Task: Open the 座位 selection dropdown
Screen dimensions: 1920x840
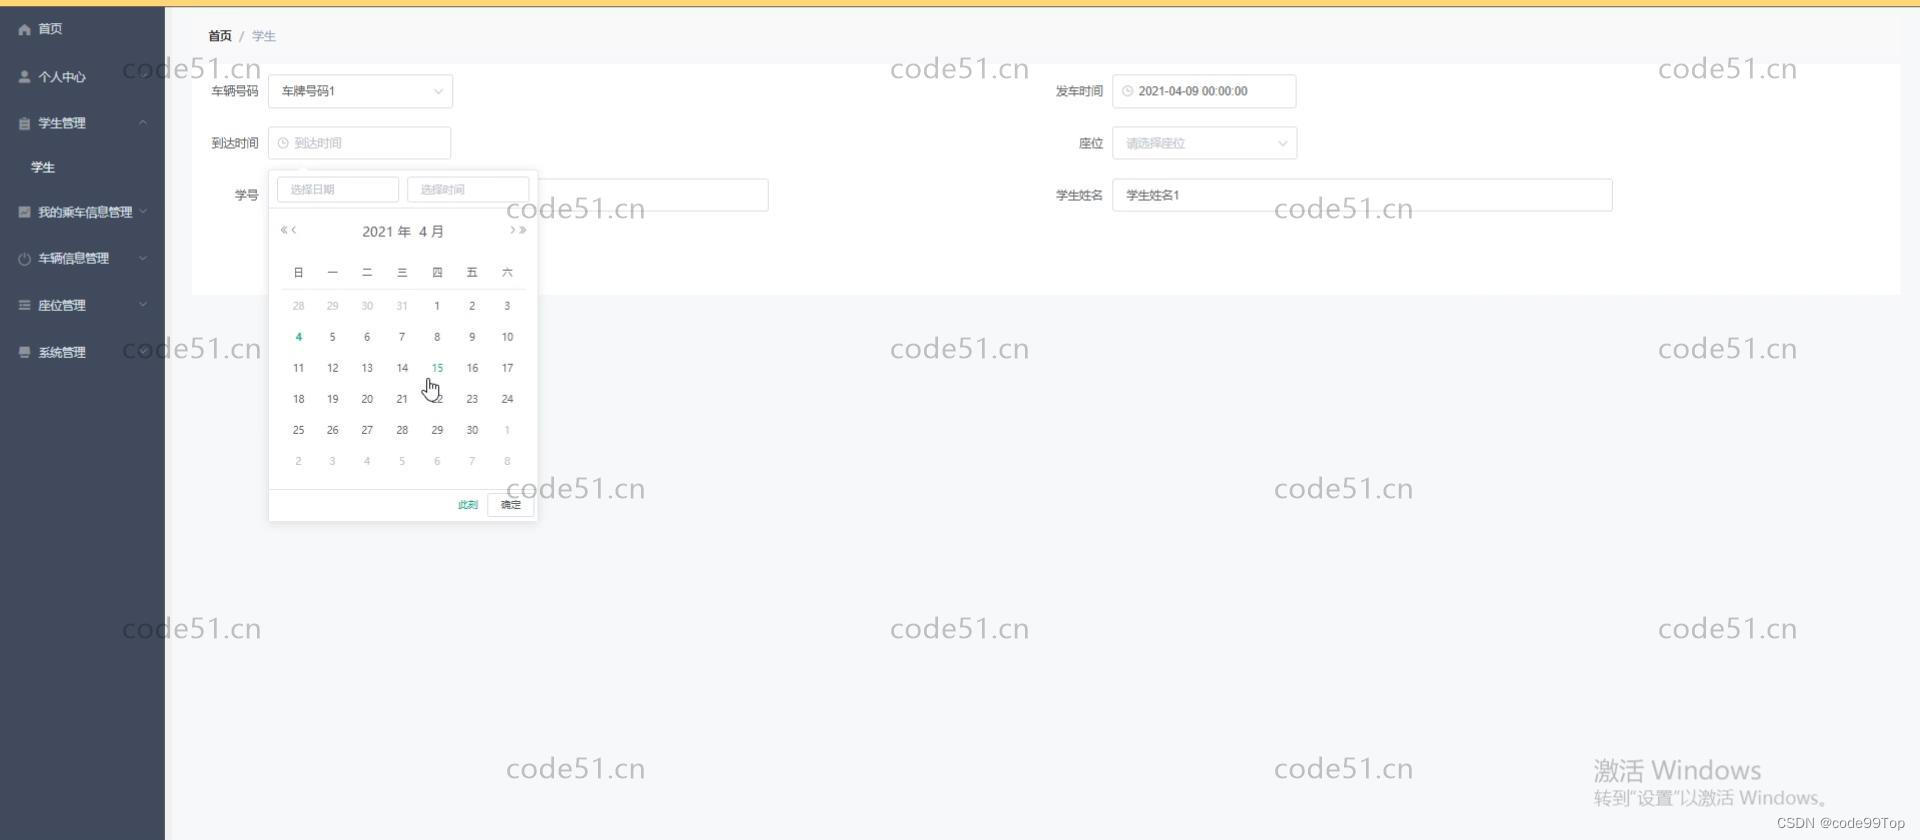Action: (x=1204, y=143)
